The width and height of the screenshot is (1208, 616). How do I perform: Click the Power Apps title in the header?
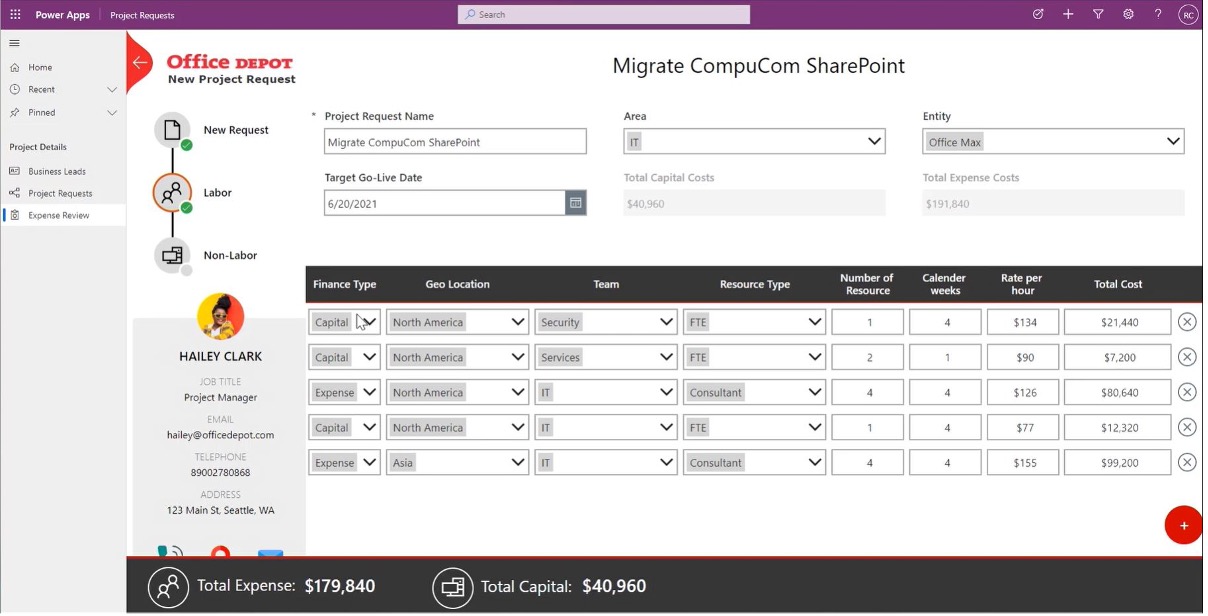coord(62,15)
